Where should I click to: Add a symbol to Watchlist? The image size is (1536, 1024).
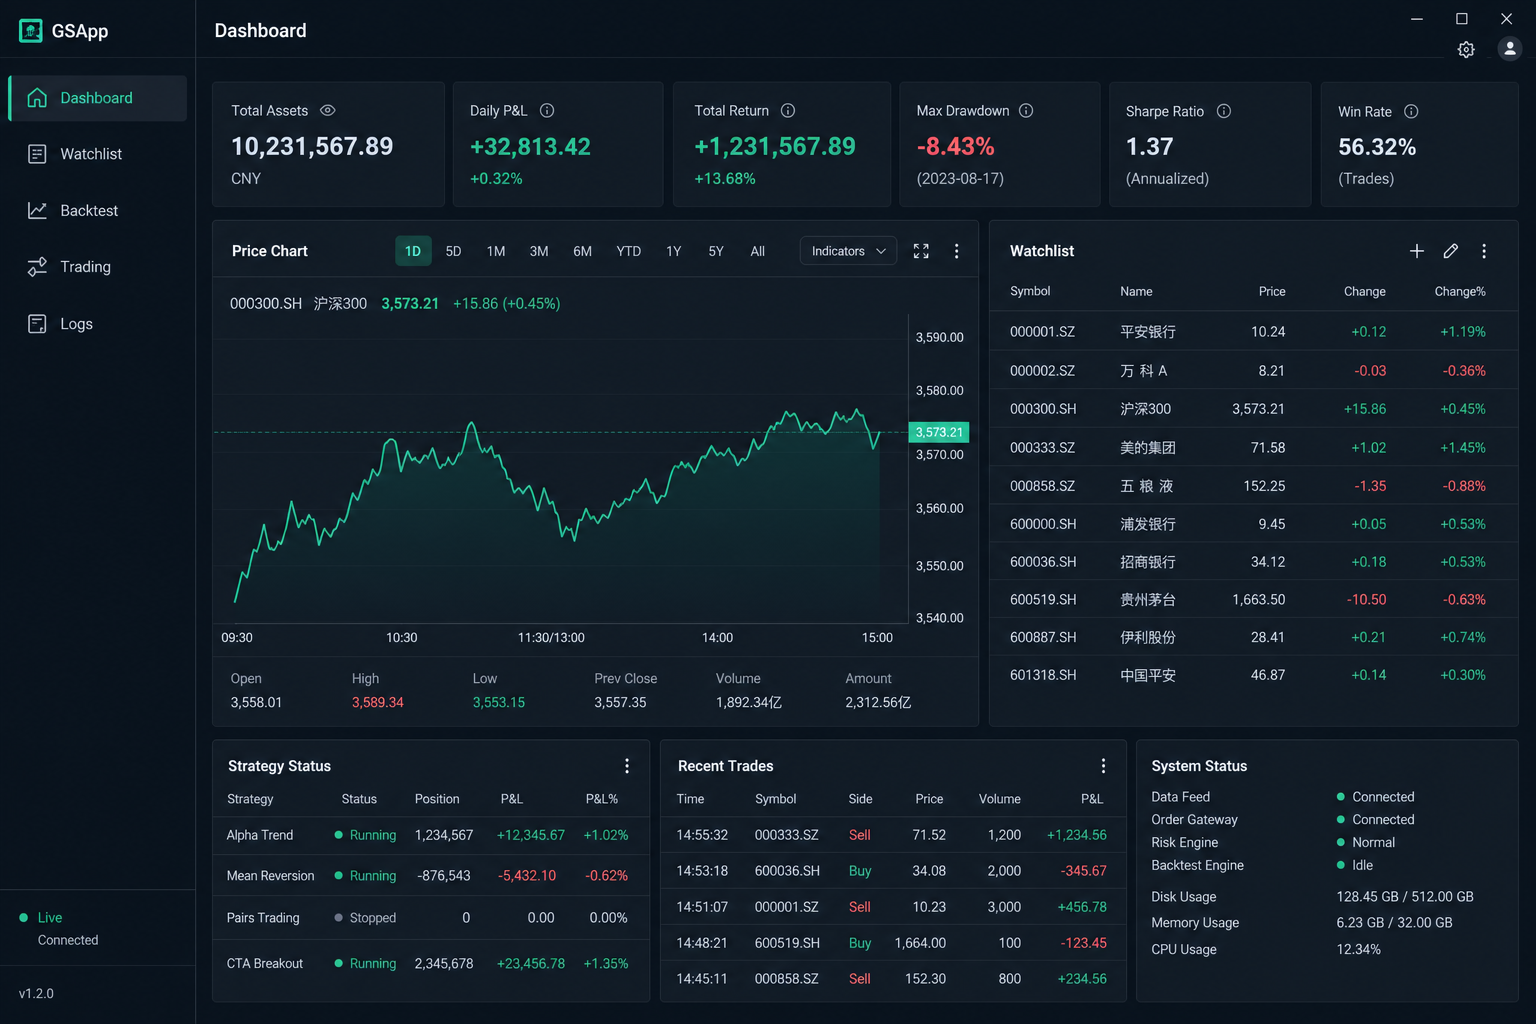1417,251
